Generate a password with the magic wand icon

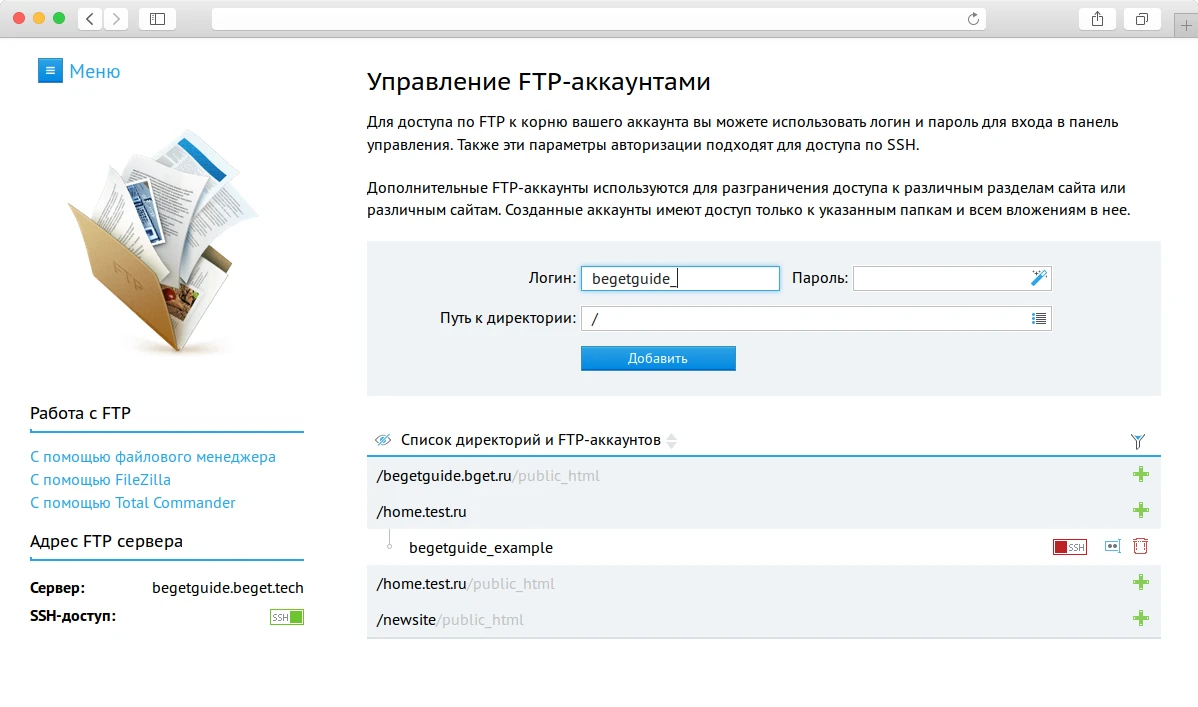1039,278
